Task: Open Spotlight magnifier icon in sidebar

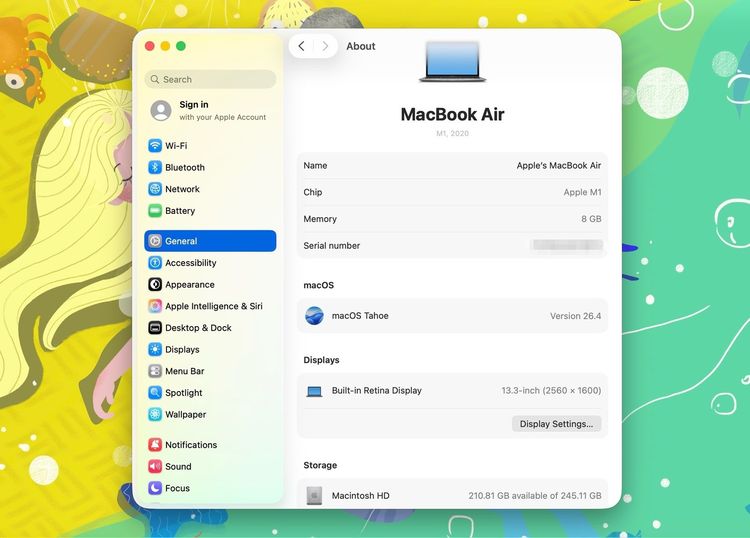Action: coord(155,393)
